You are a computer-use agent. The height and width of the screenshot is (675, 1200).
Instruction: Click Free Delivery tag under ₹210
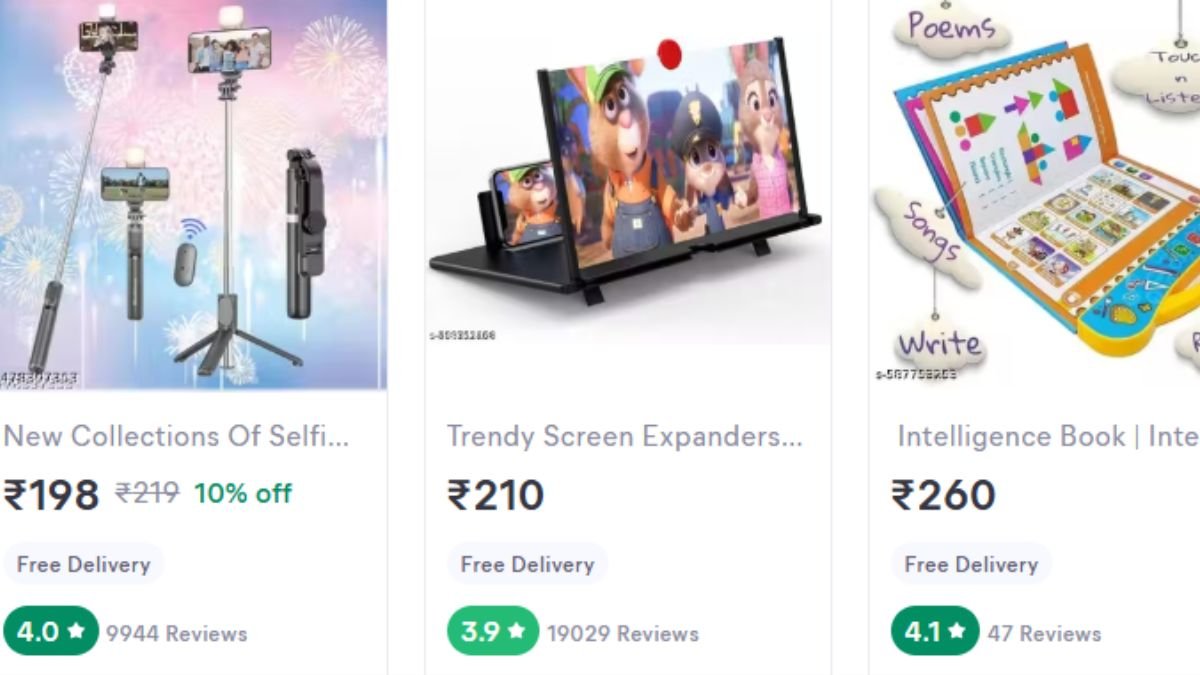point(527,564)
